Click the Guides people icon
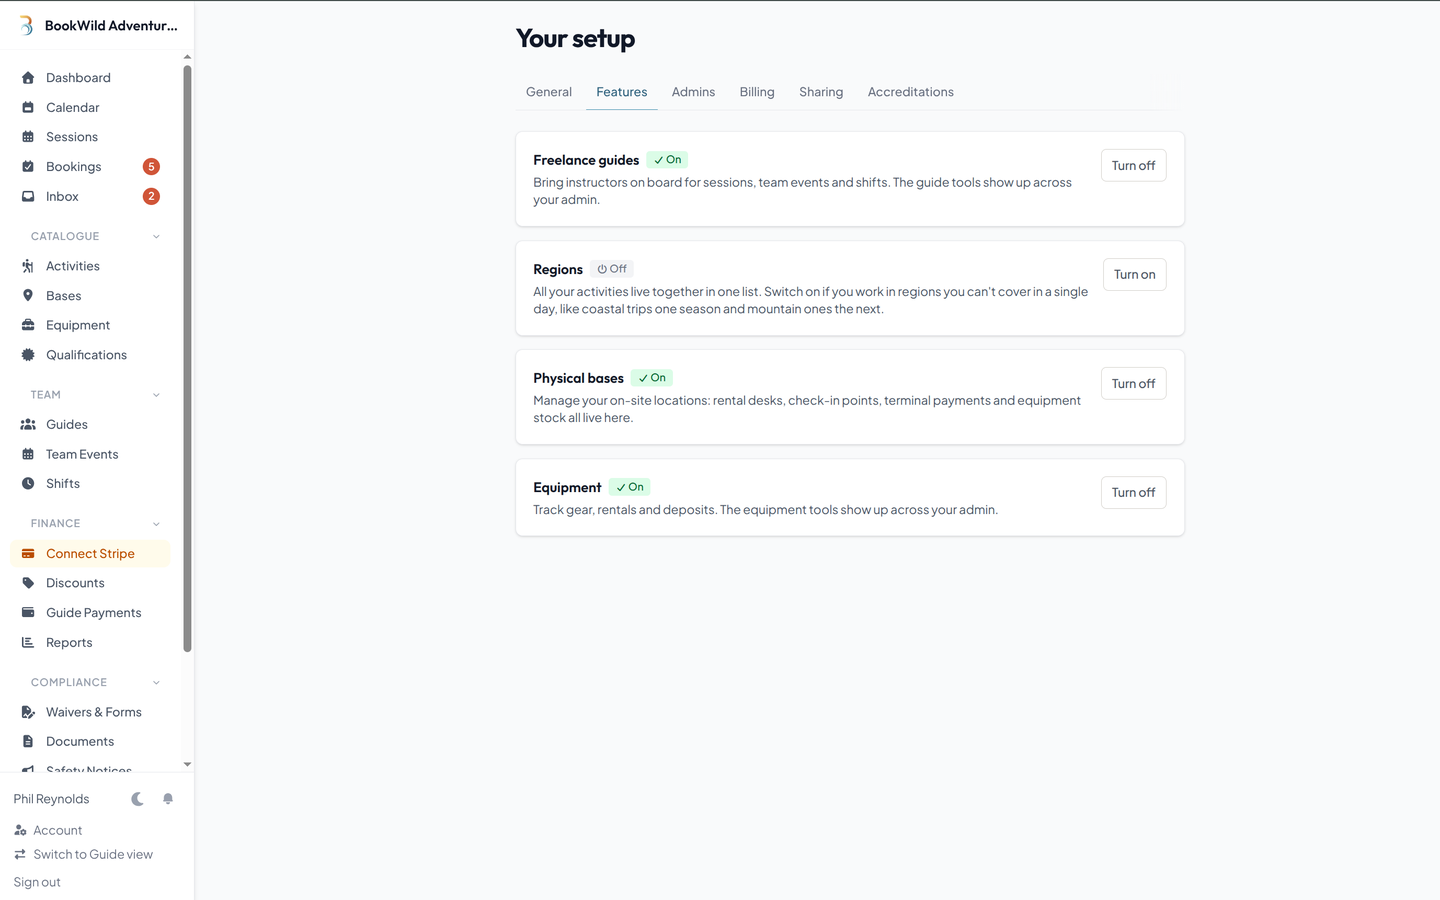The image size is (1440, 900). (x=28, y=424)
